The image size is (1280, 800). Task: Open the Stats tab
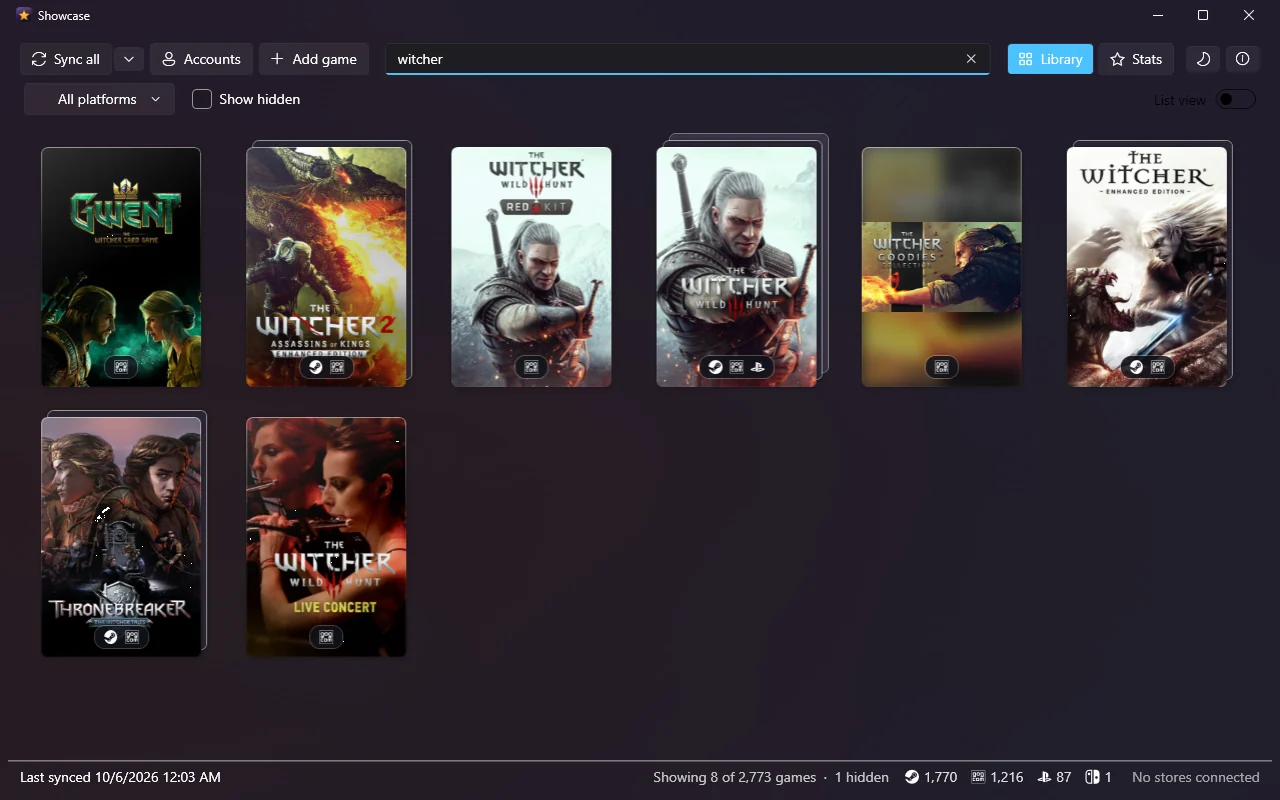coord(1135,59)
